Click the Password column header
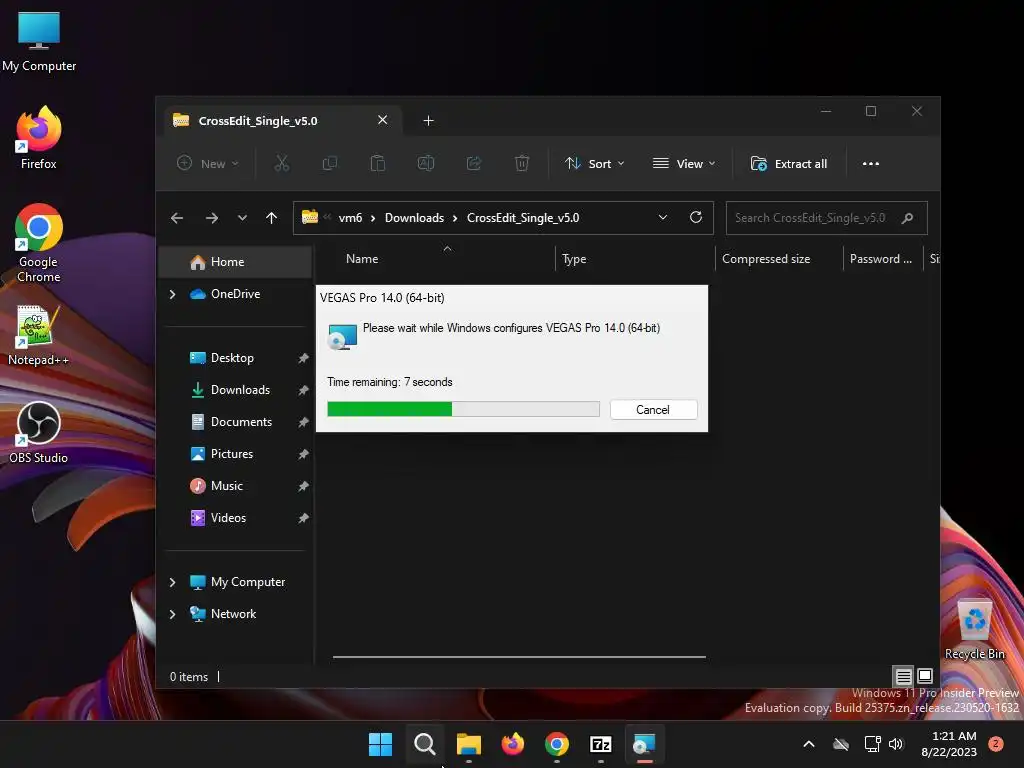The height and width of the screenshot is (768, 1024). pos(881,259)
